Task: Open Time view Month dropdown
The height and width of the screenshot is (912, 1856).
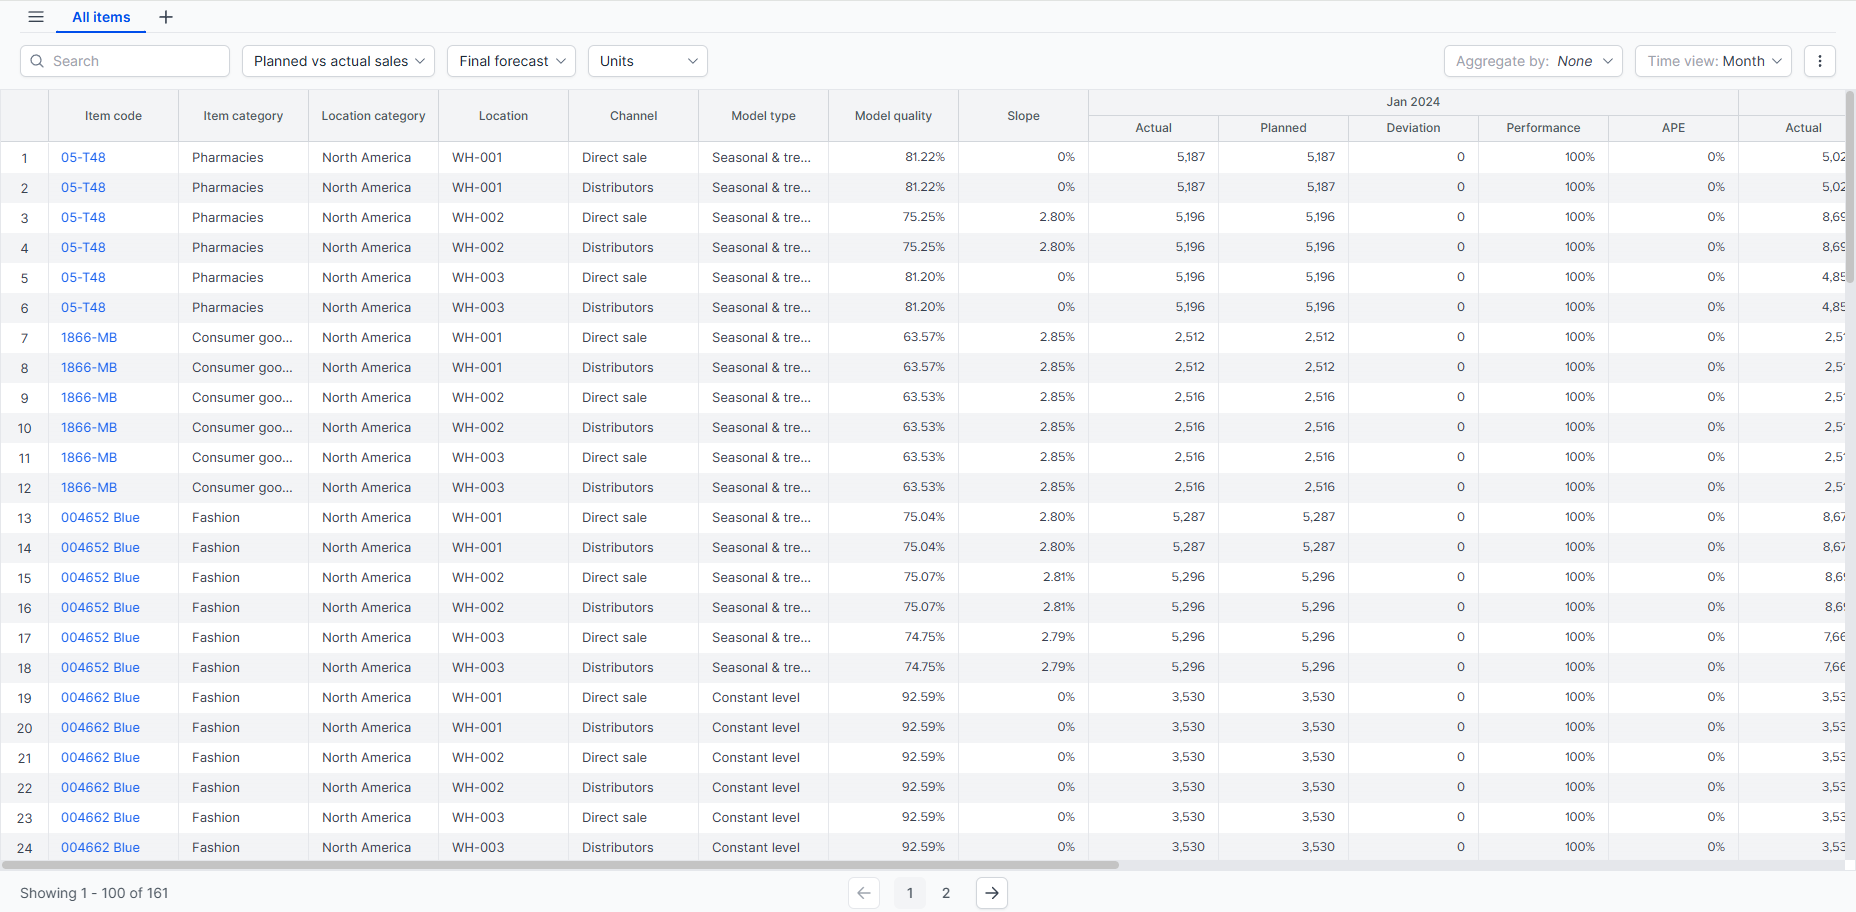Action: [1713, 61]
